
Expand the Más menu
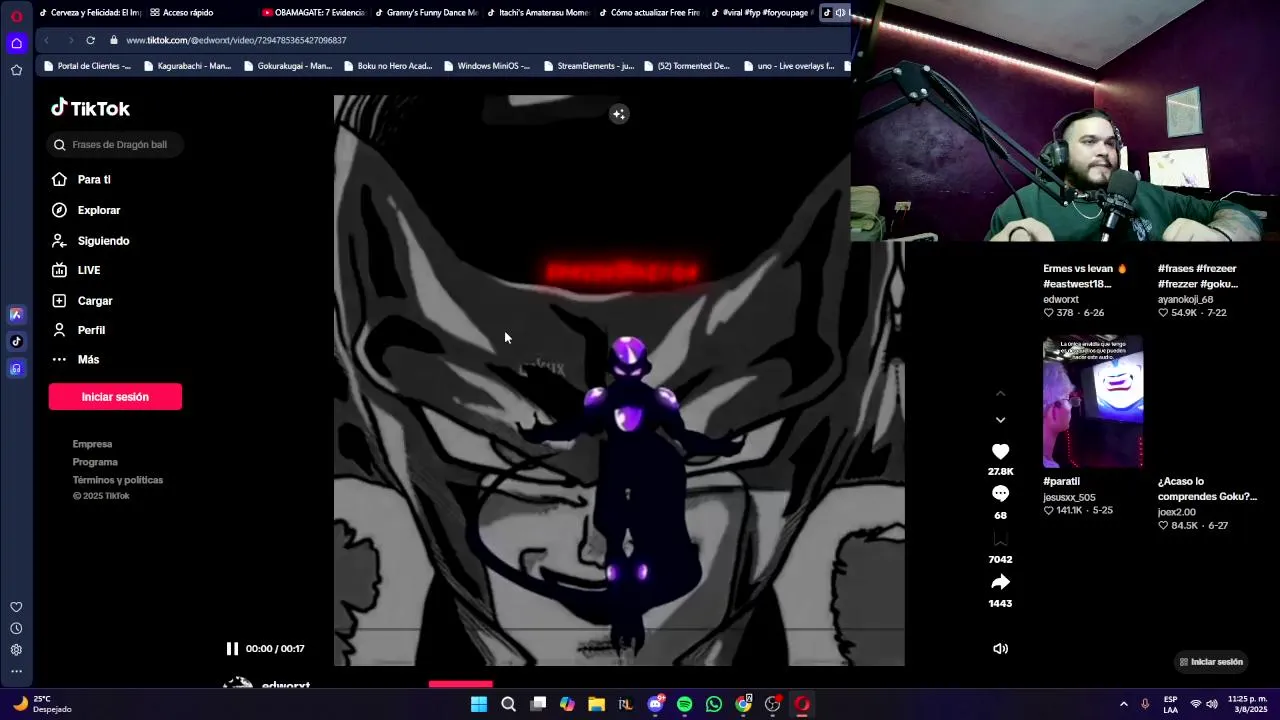(x=75, y=359)
